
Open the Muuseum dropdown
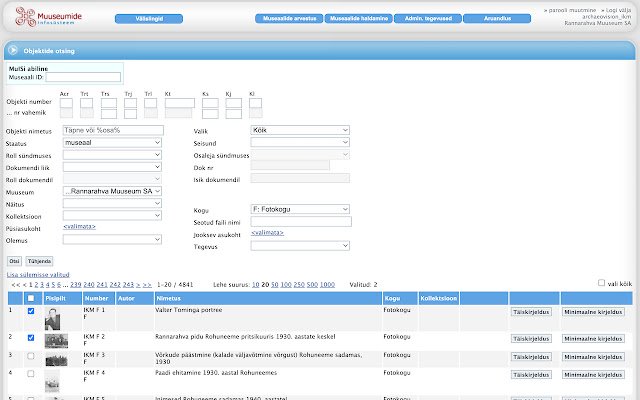112,191
